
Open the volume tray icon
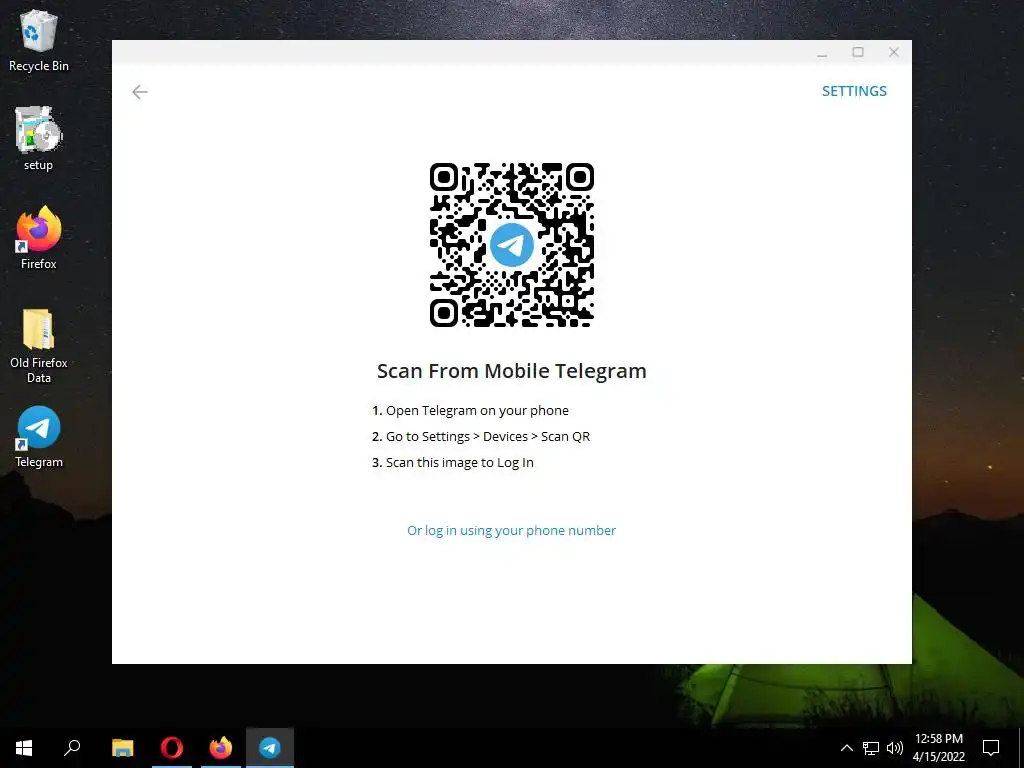(895, 748)
